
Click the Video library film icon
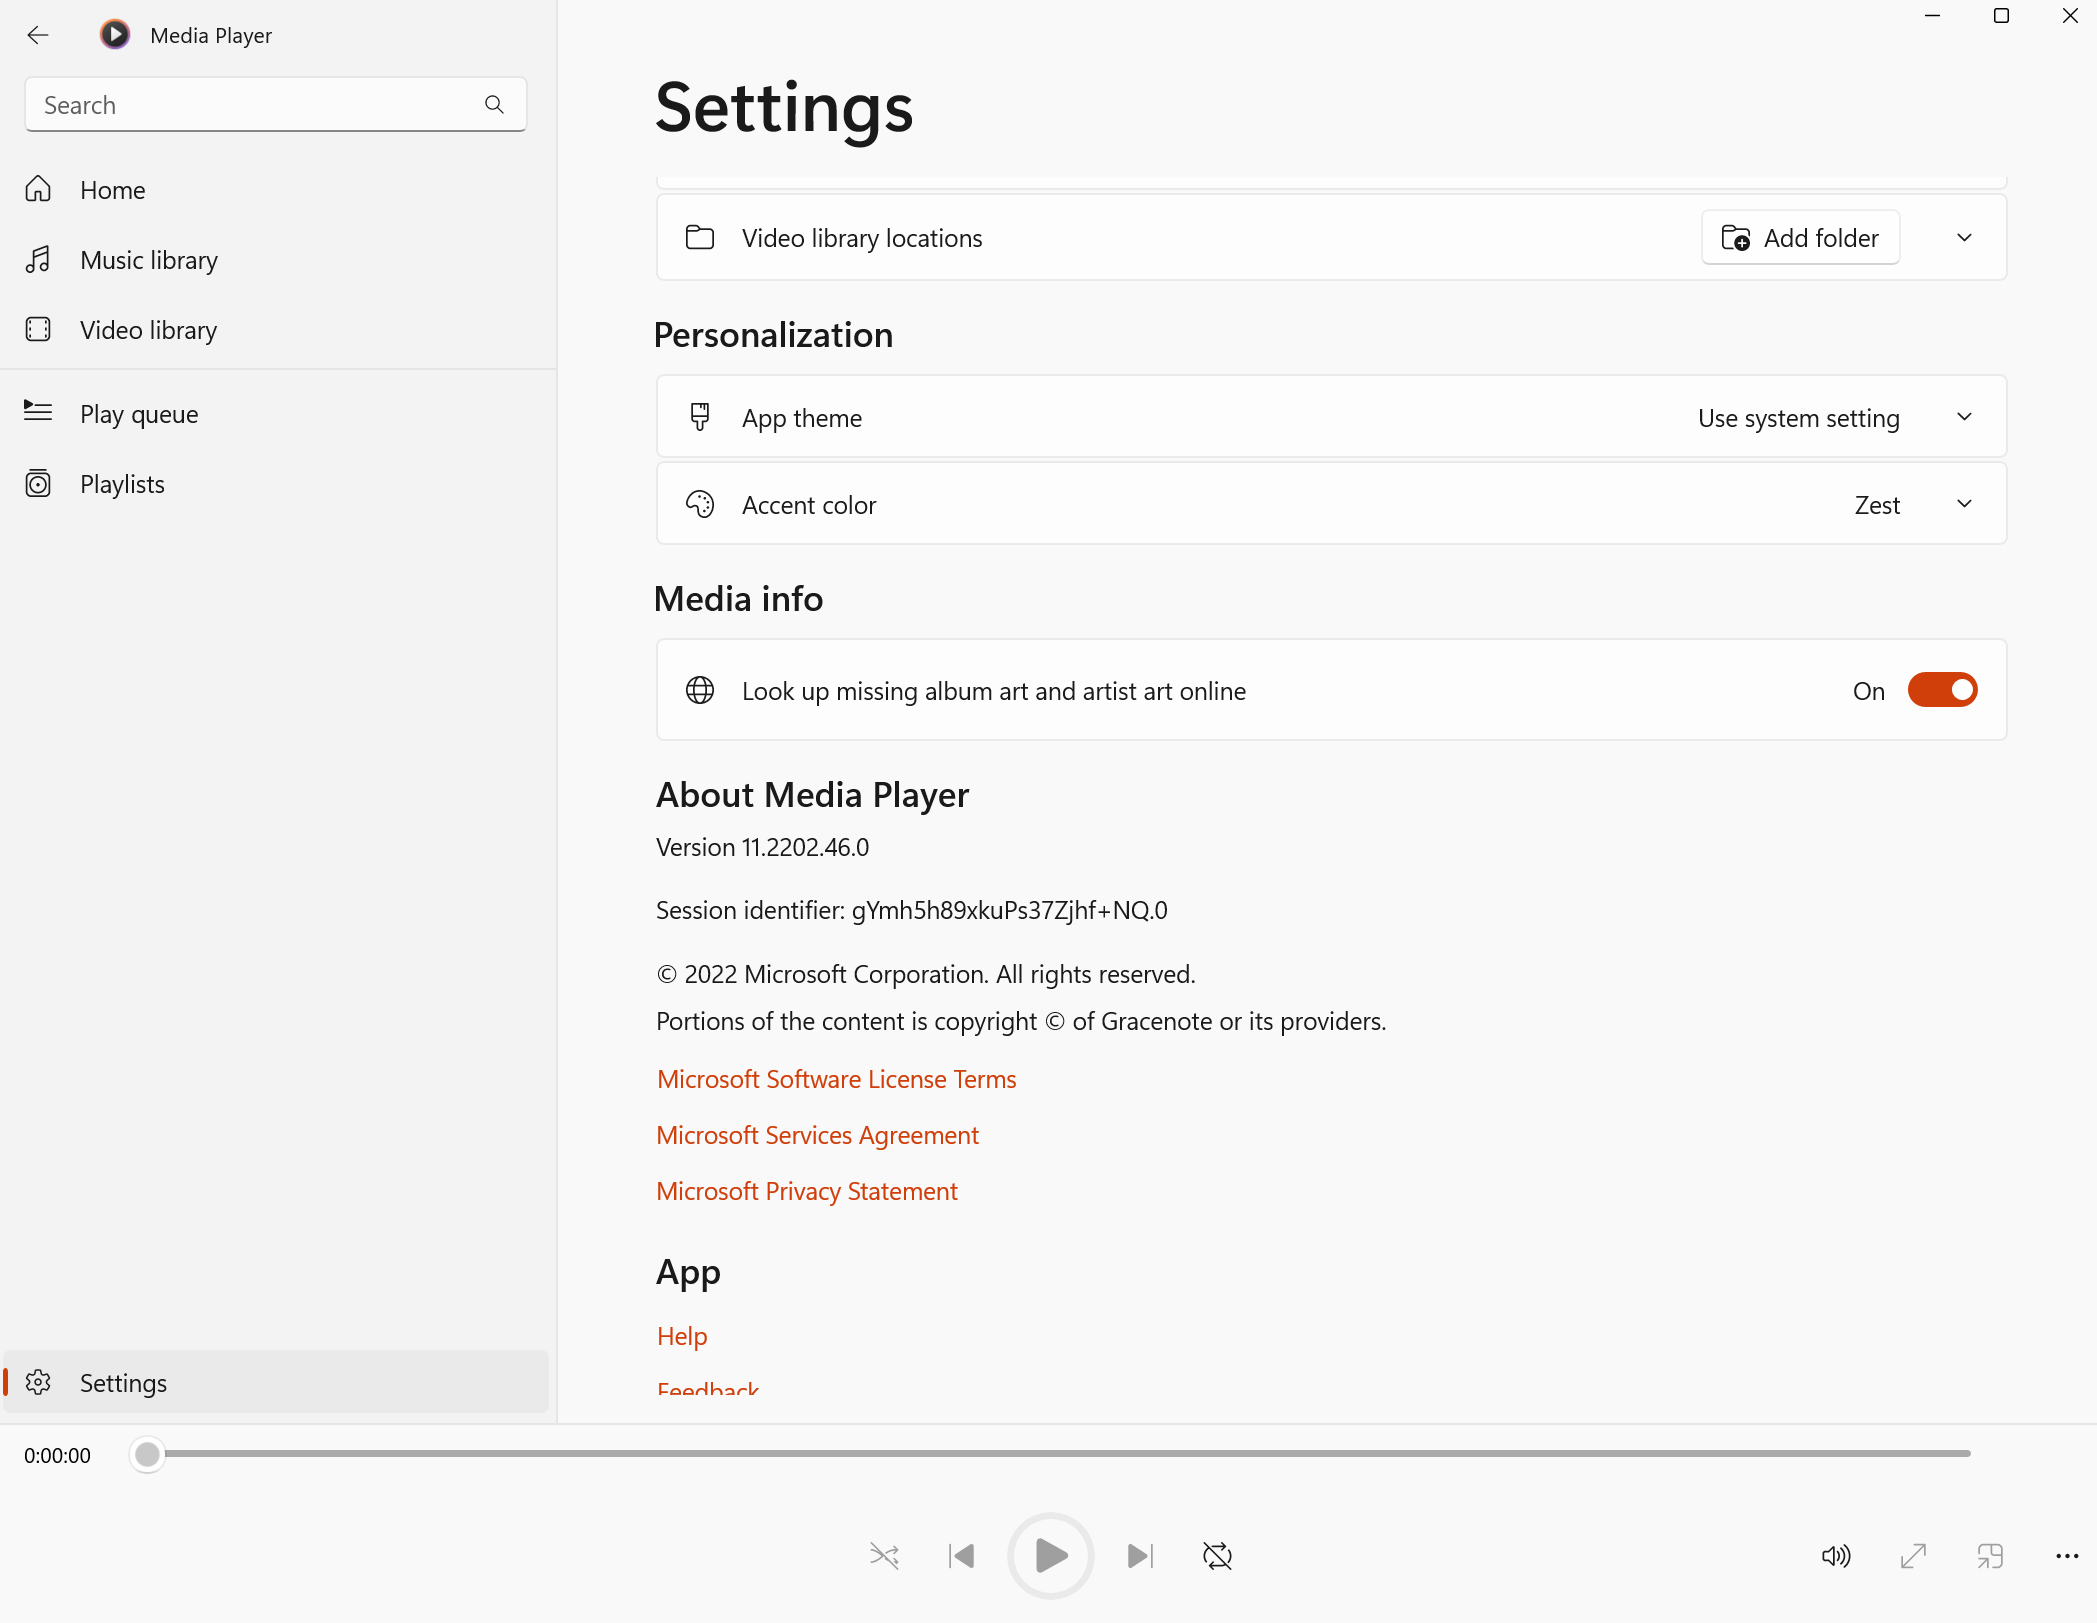pos(38,329)
